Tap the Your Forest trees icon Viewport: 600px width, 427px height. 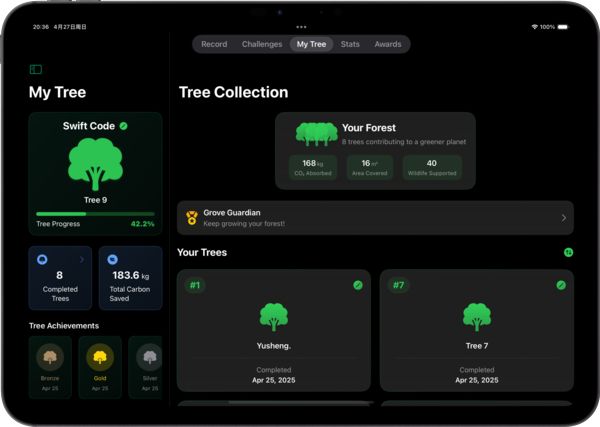point(316,133)
